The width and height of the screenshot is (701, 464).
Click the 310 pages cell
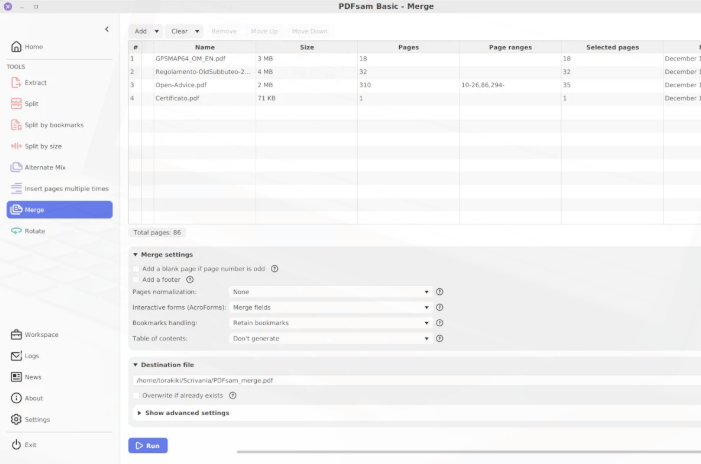[408, 85]
